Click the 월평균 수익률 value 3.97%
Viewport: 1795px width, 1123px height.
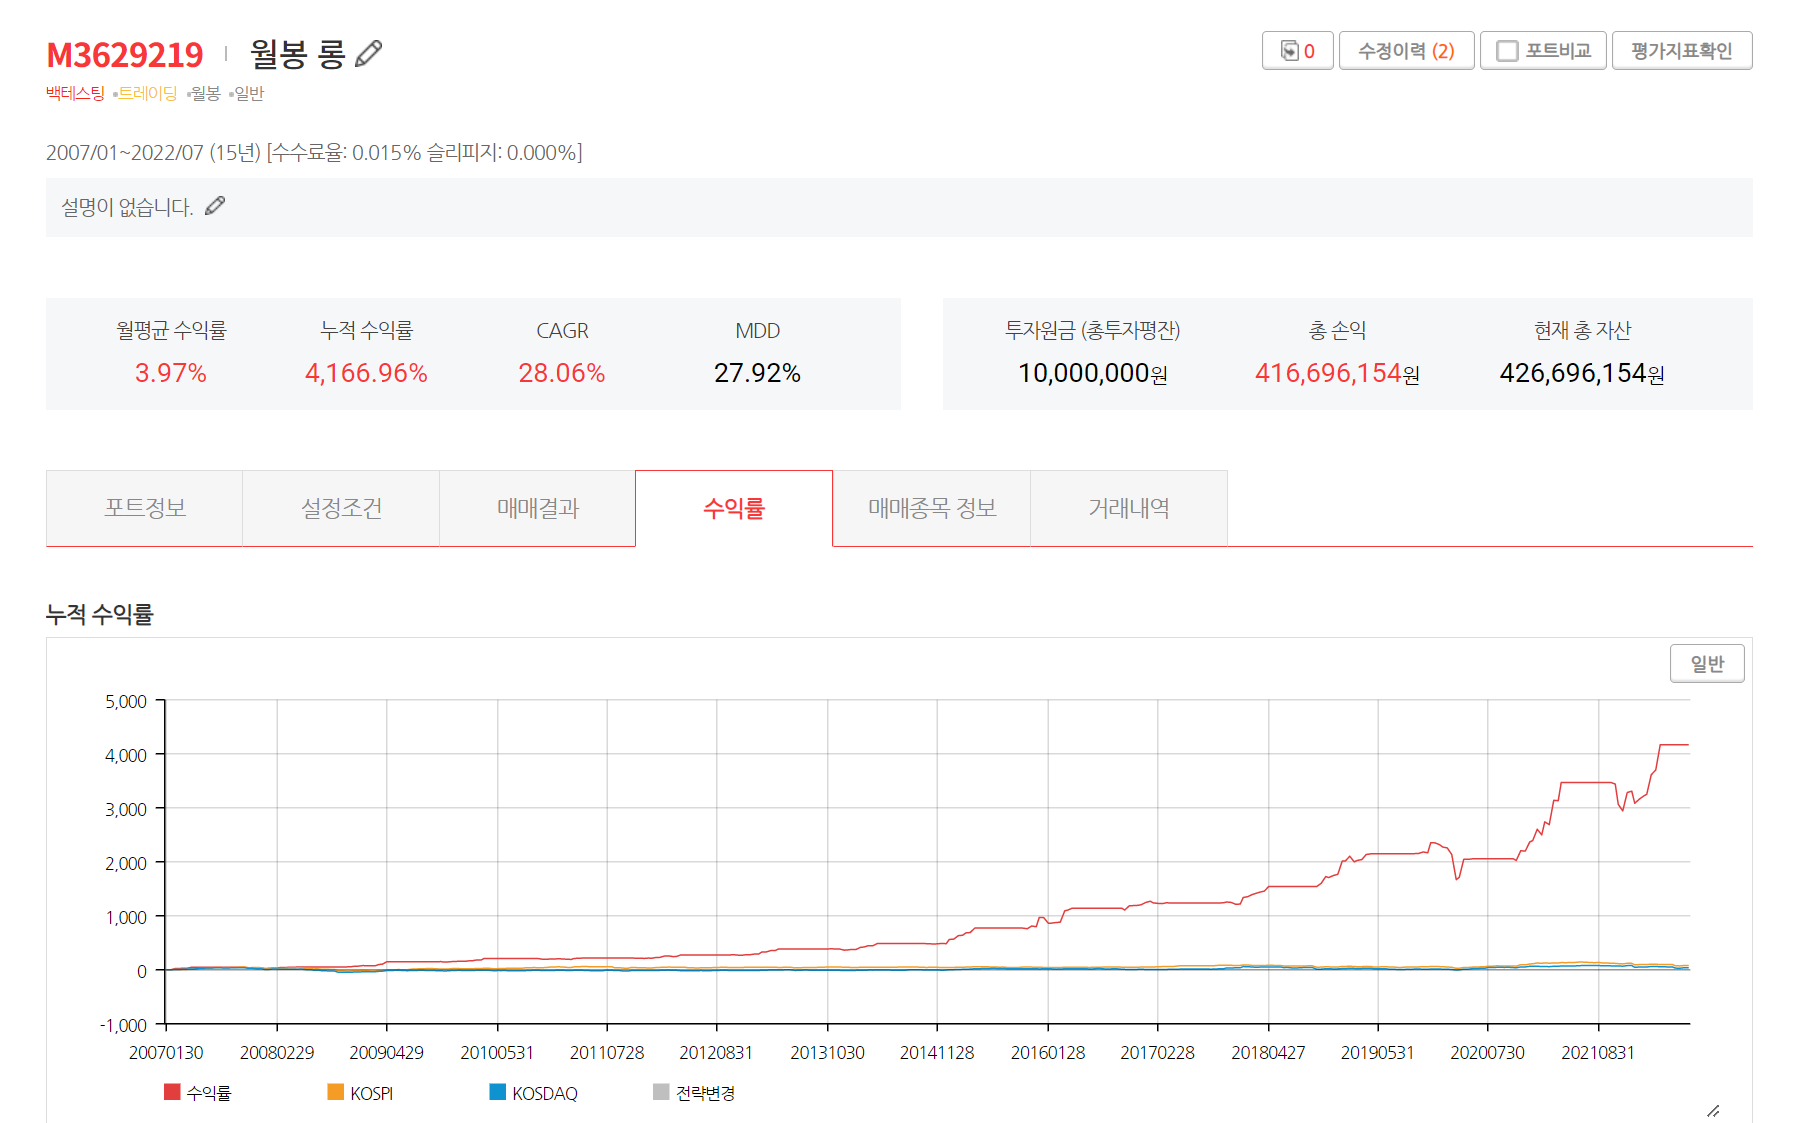tap(171, 373)
